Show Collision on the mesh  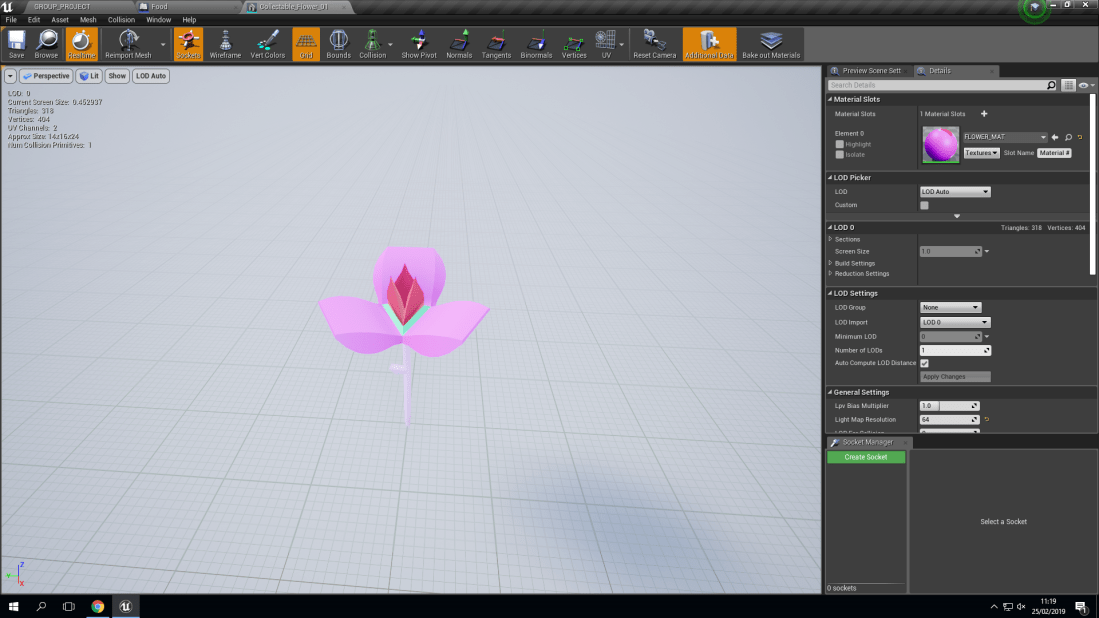click(373, 43)
